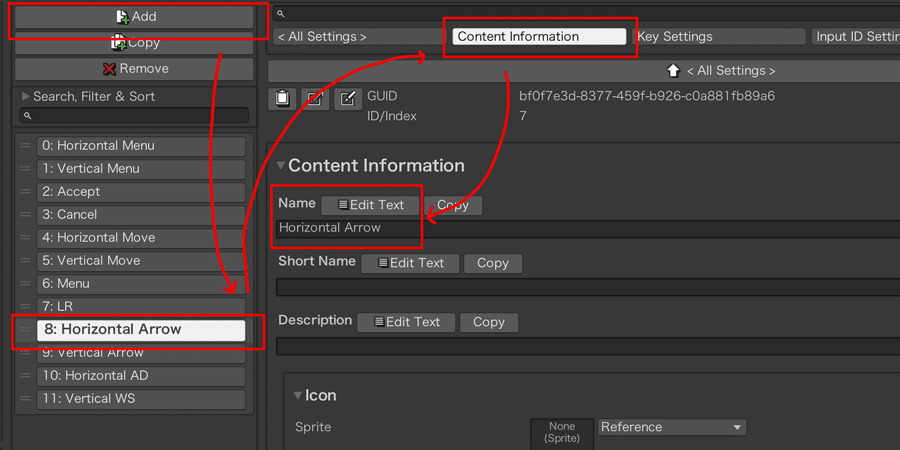This screenshot has height=450, width=900.
Task: Click the up arrow icon on All Settings bar
Action: click(673, 71)
